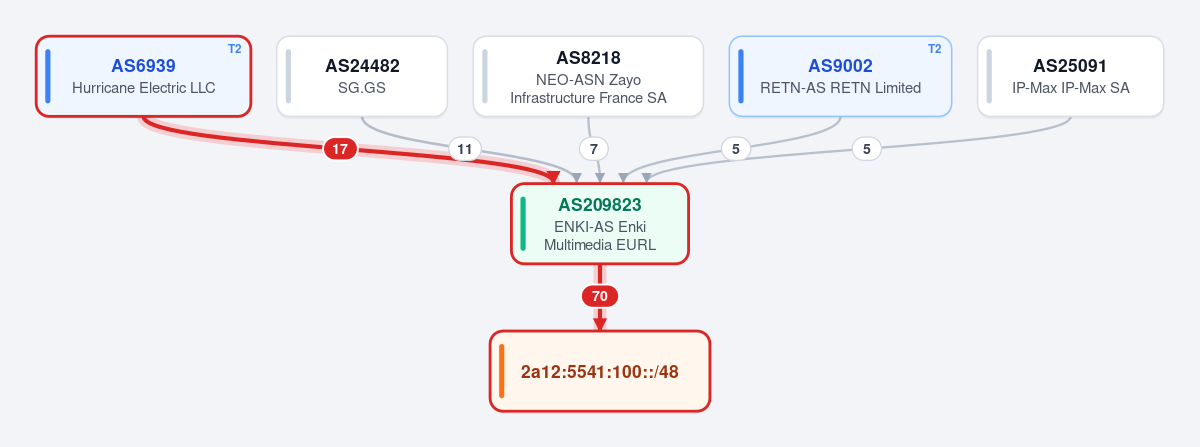1200x447 pixels.
Task: Open the AS8218 NEO-ASN Zayo node
Action: coord(588,76)
